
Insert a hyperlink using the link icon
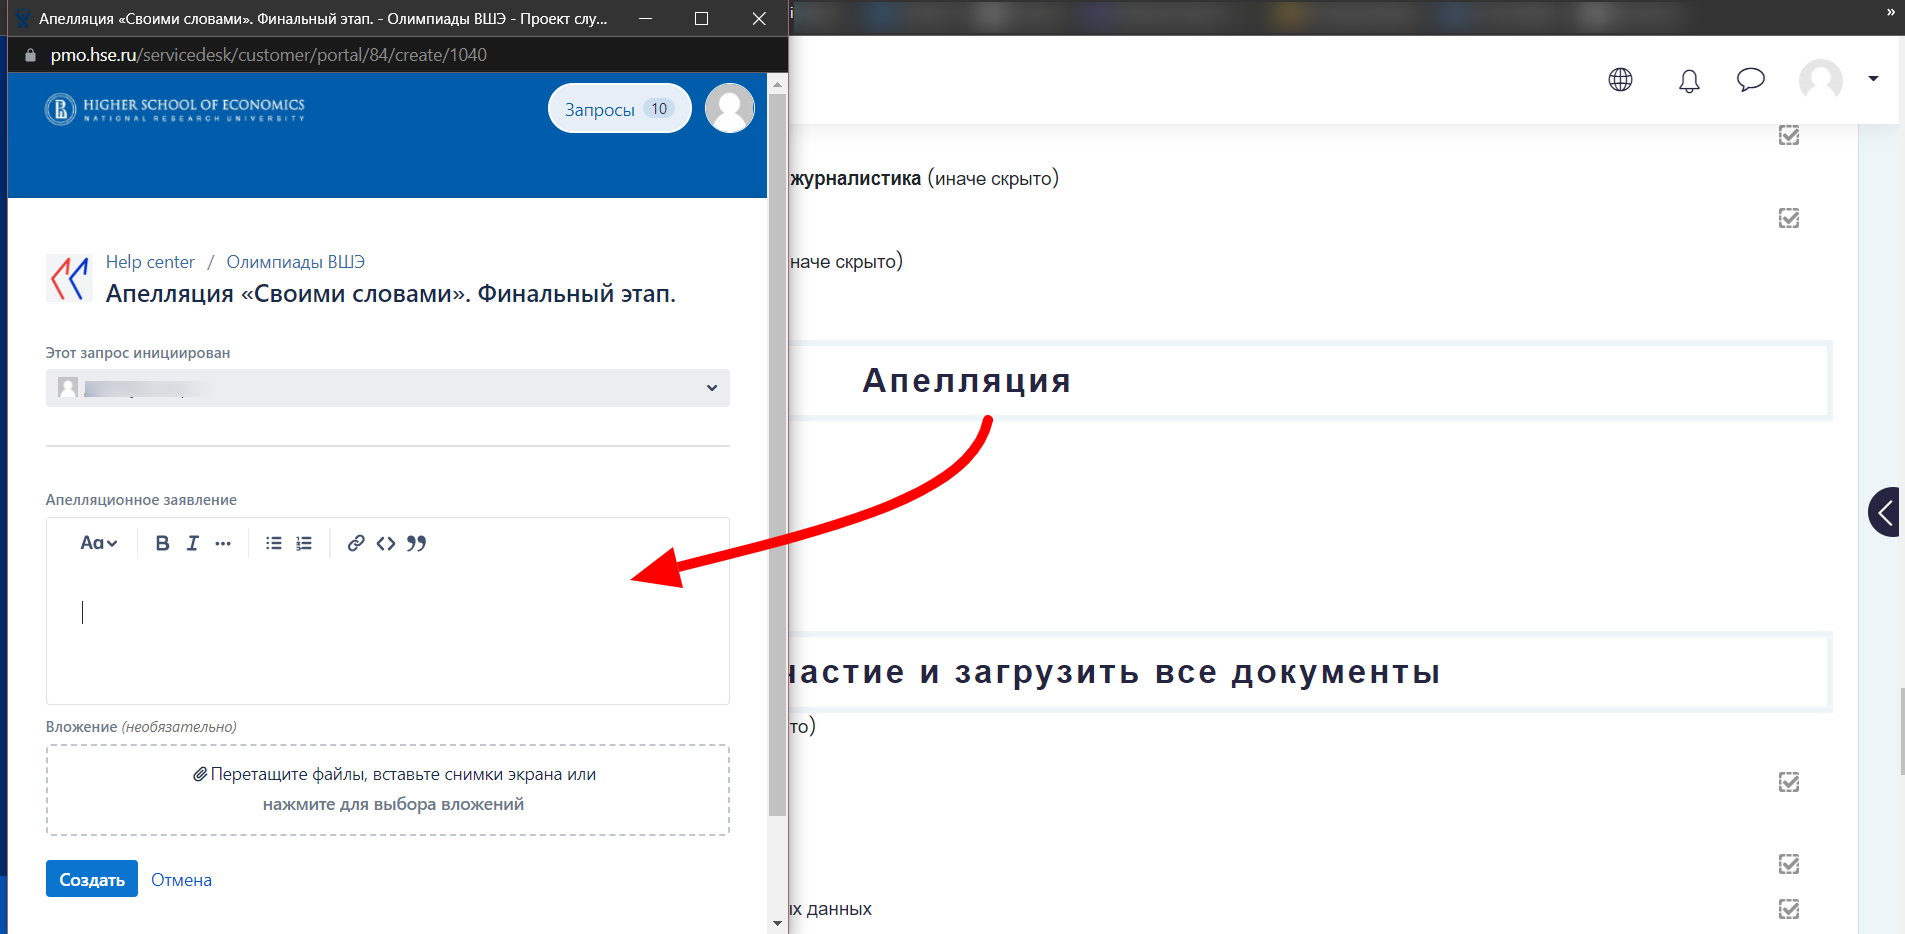coord(356,543)
